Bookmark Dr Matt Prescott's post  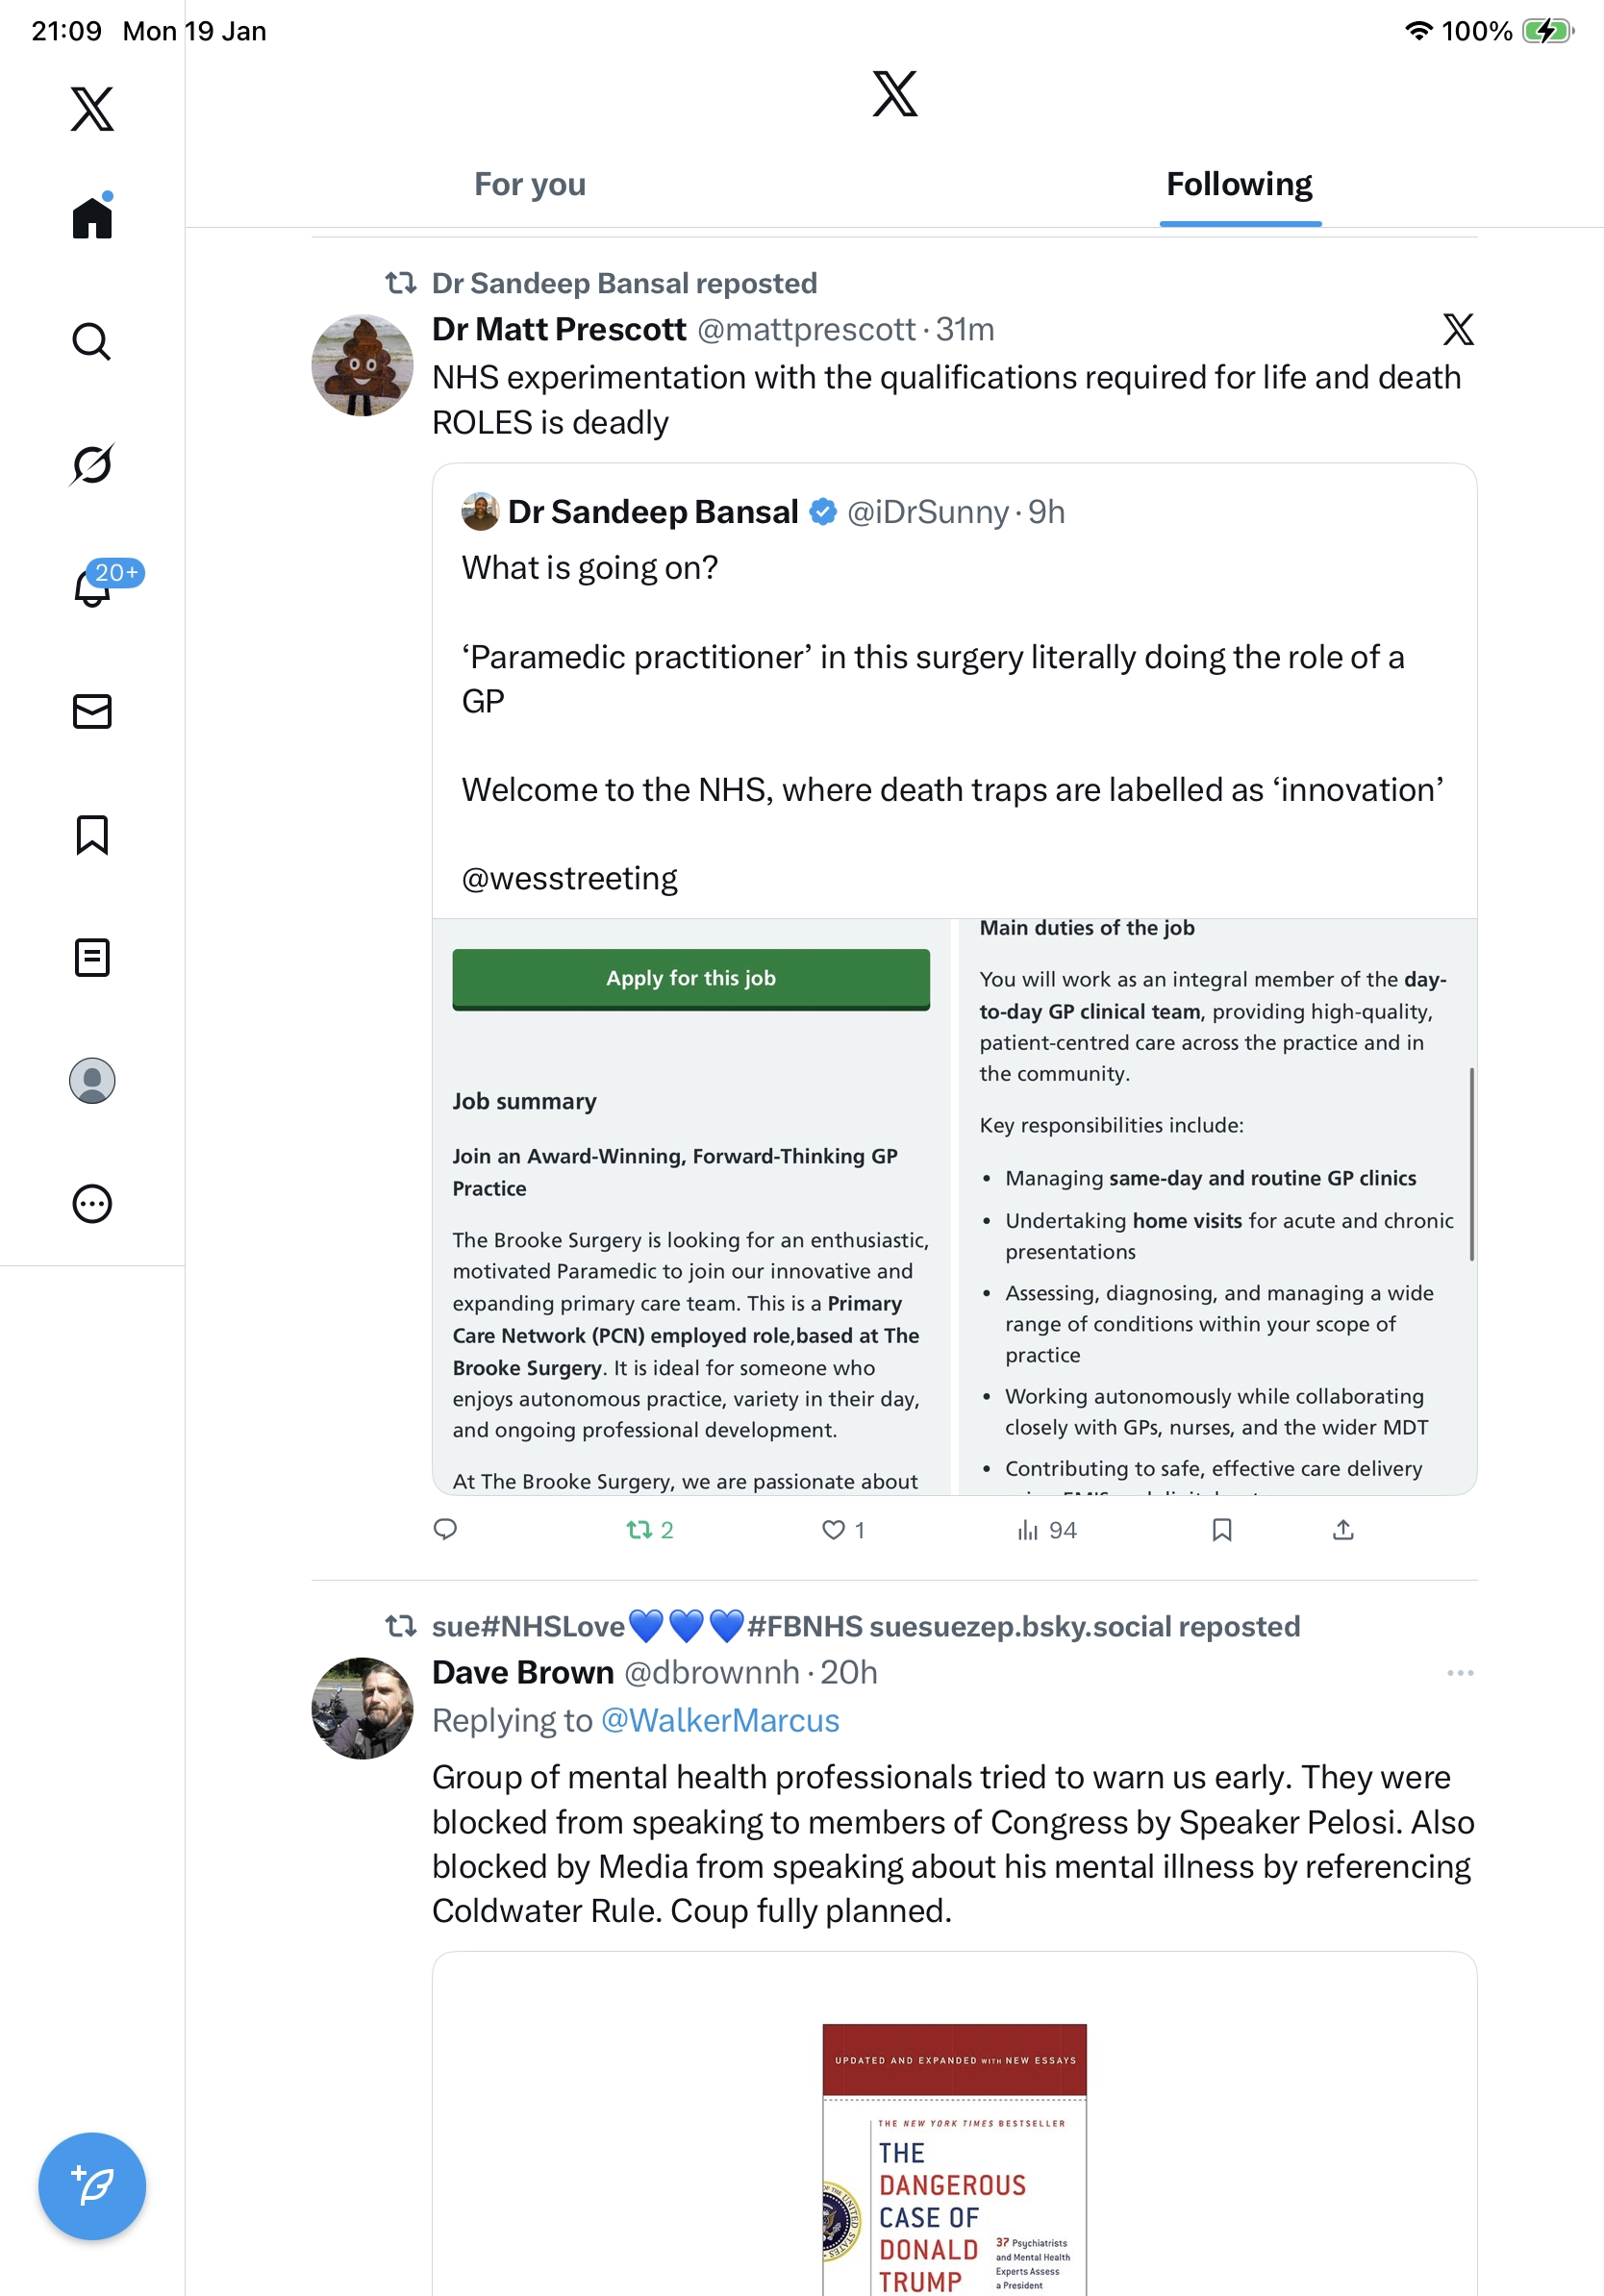[1221, 1530]
